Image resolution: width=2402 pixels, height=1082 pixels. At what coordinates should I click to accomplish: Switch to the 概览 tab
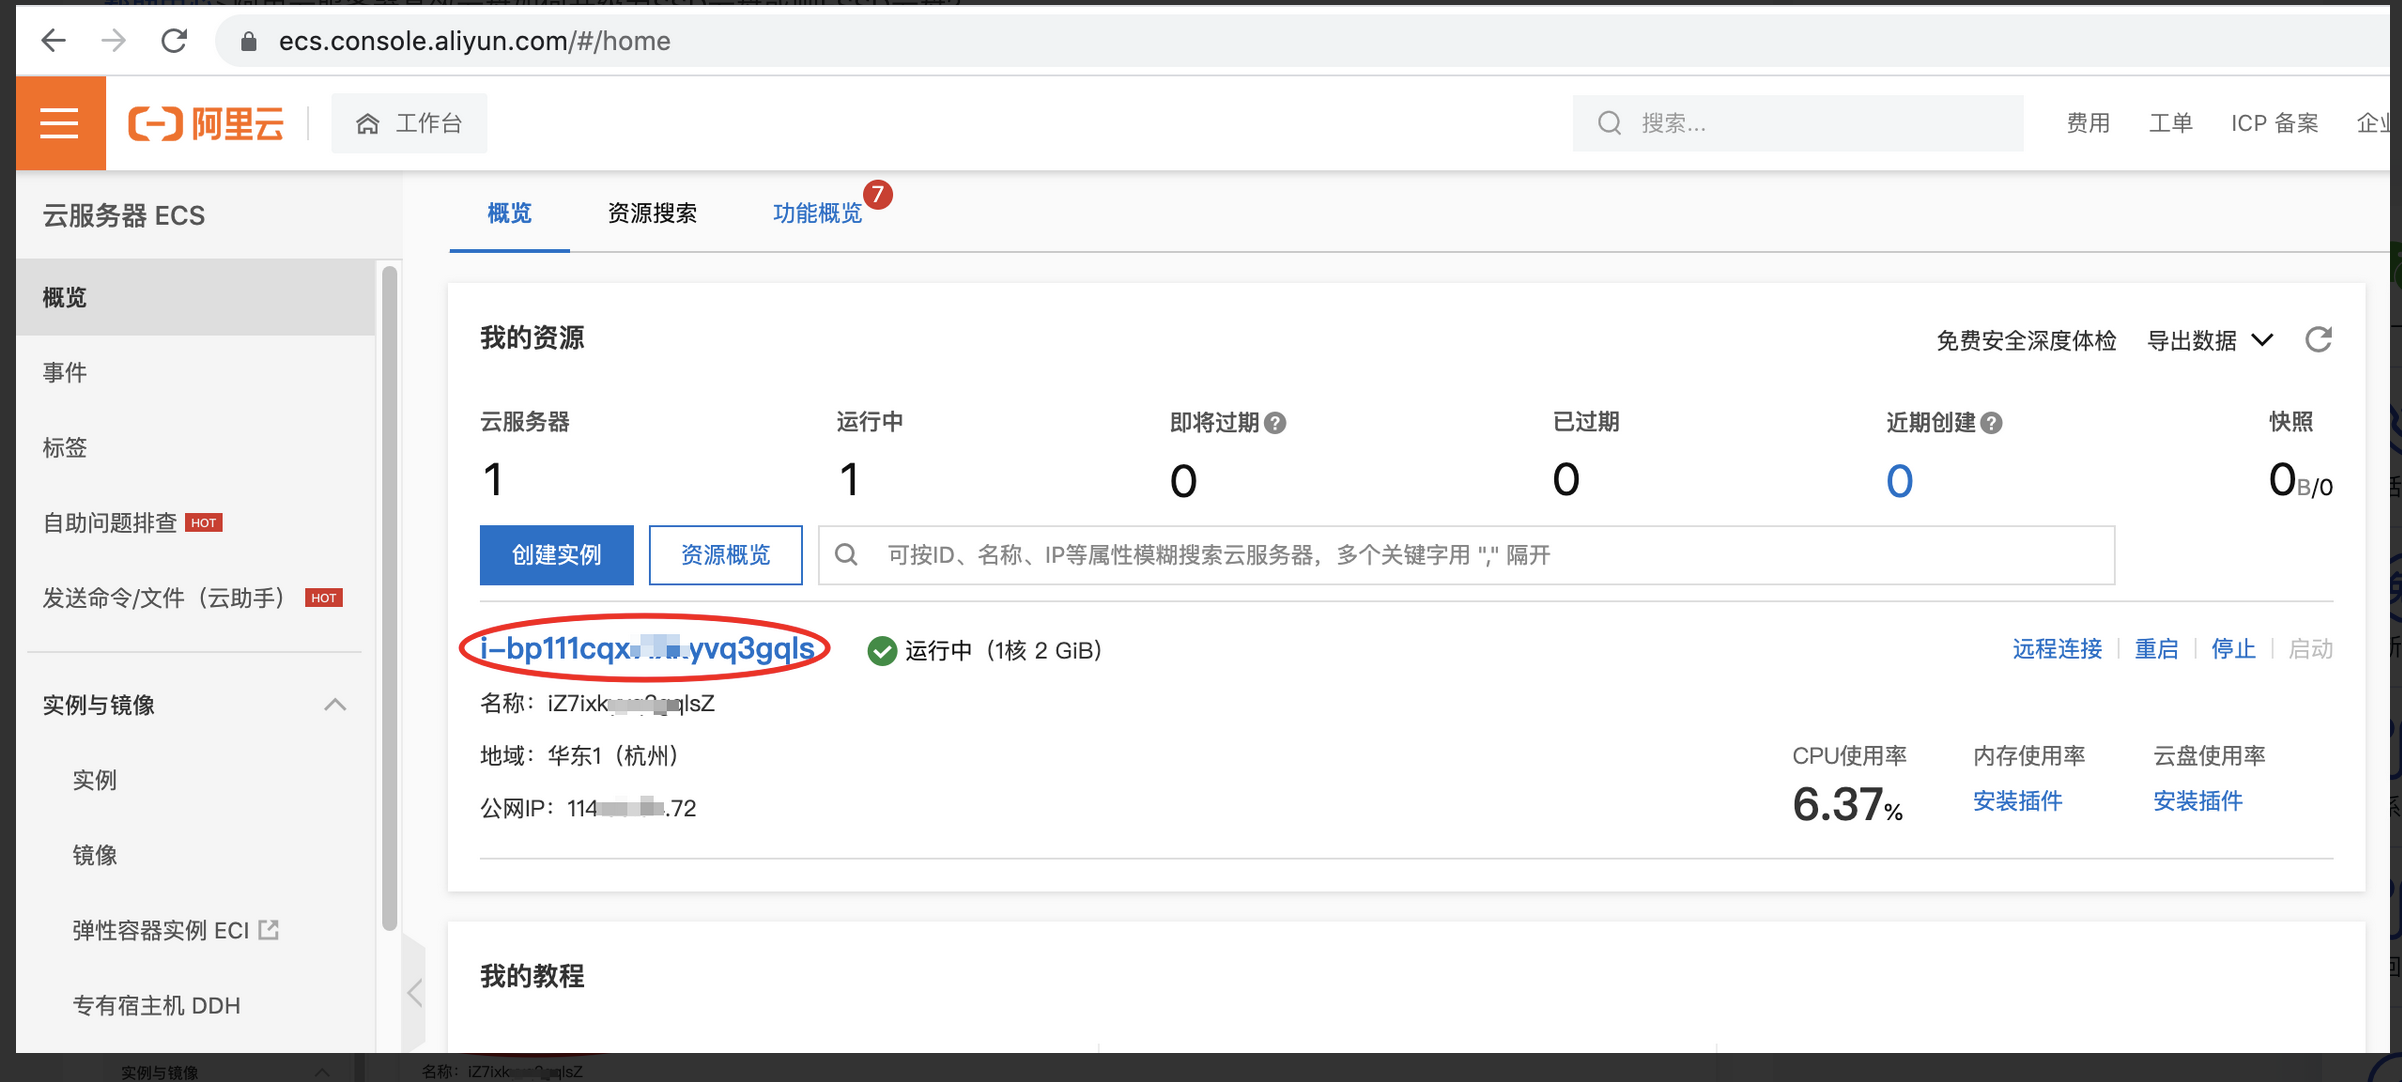(509, 213)
